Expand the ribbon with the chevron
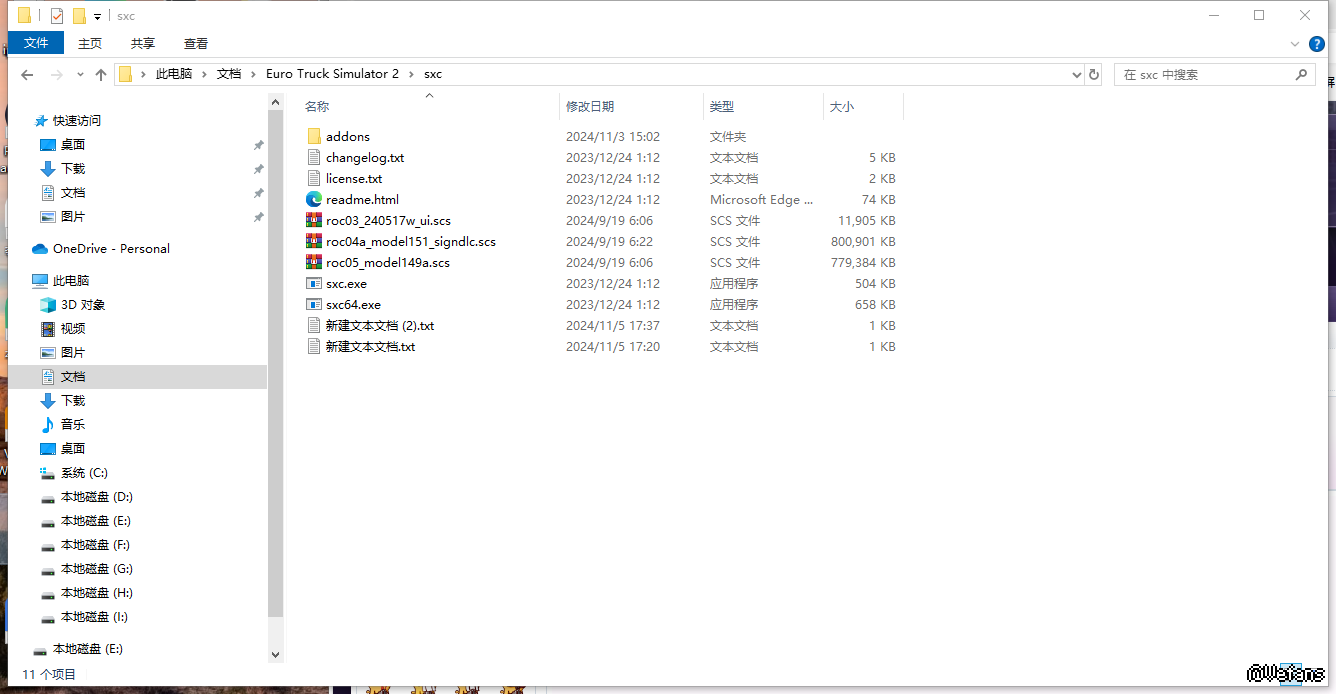1336x694 pixels. [x=1296, y=43]
